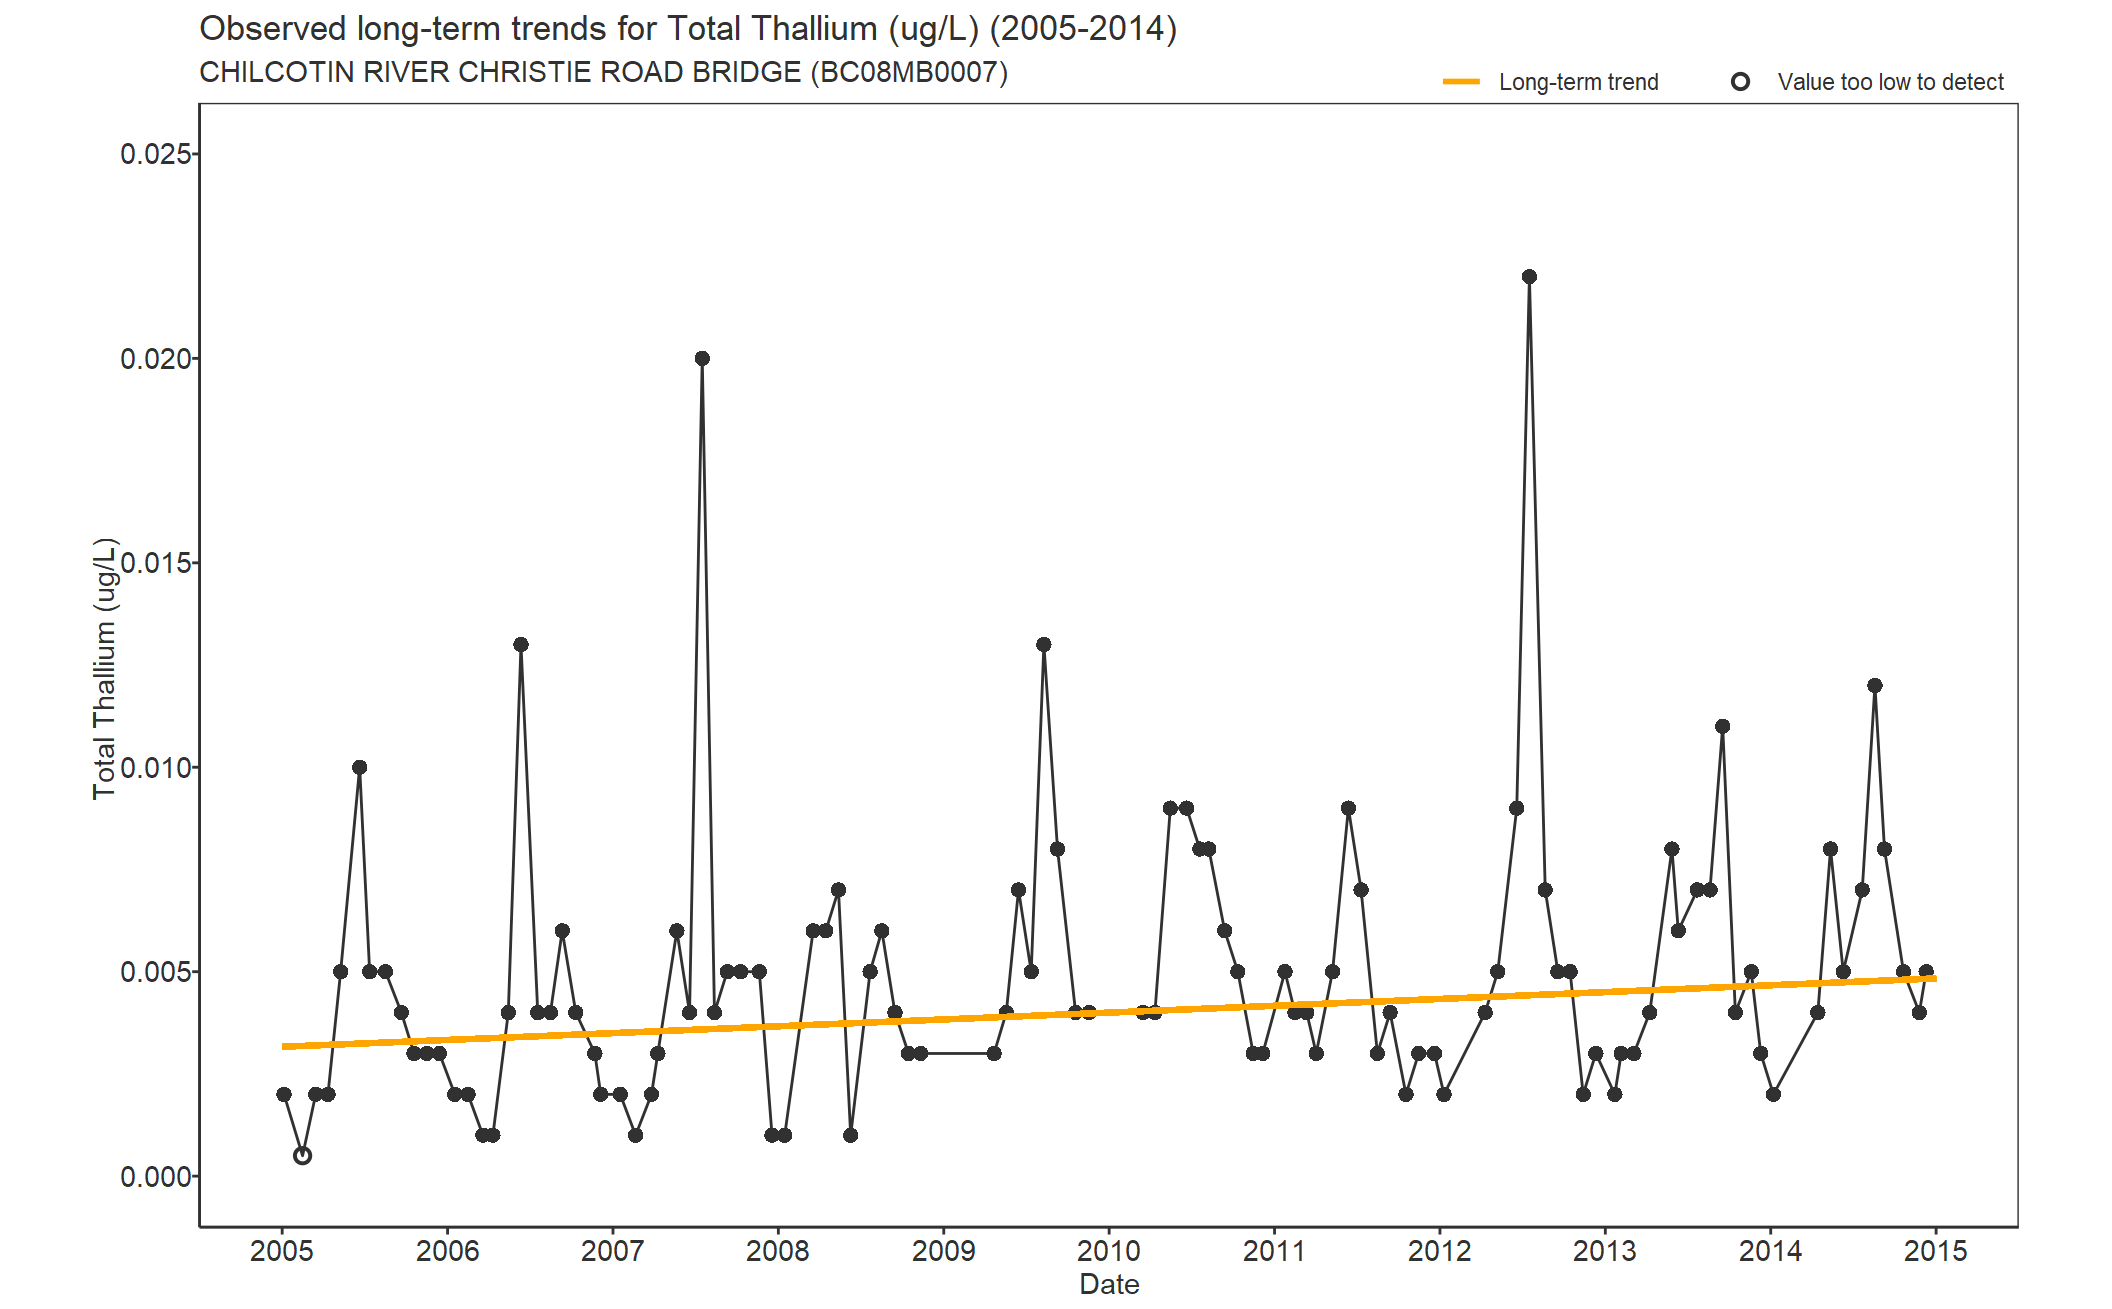This screenshot has width=2112, height=1309.
Task: Click the 0.011 peak data point in 2013
Action: pyautogui.click(x=1722, y=727)
